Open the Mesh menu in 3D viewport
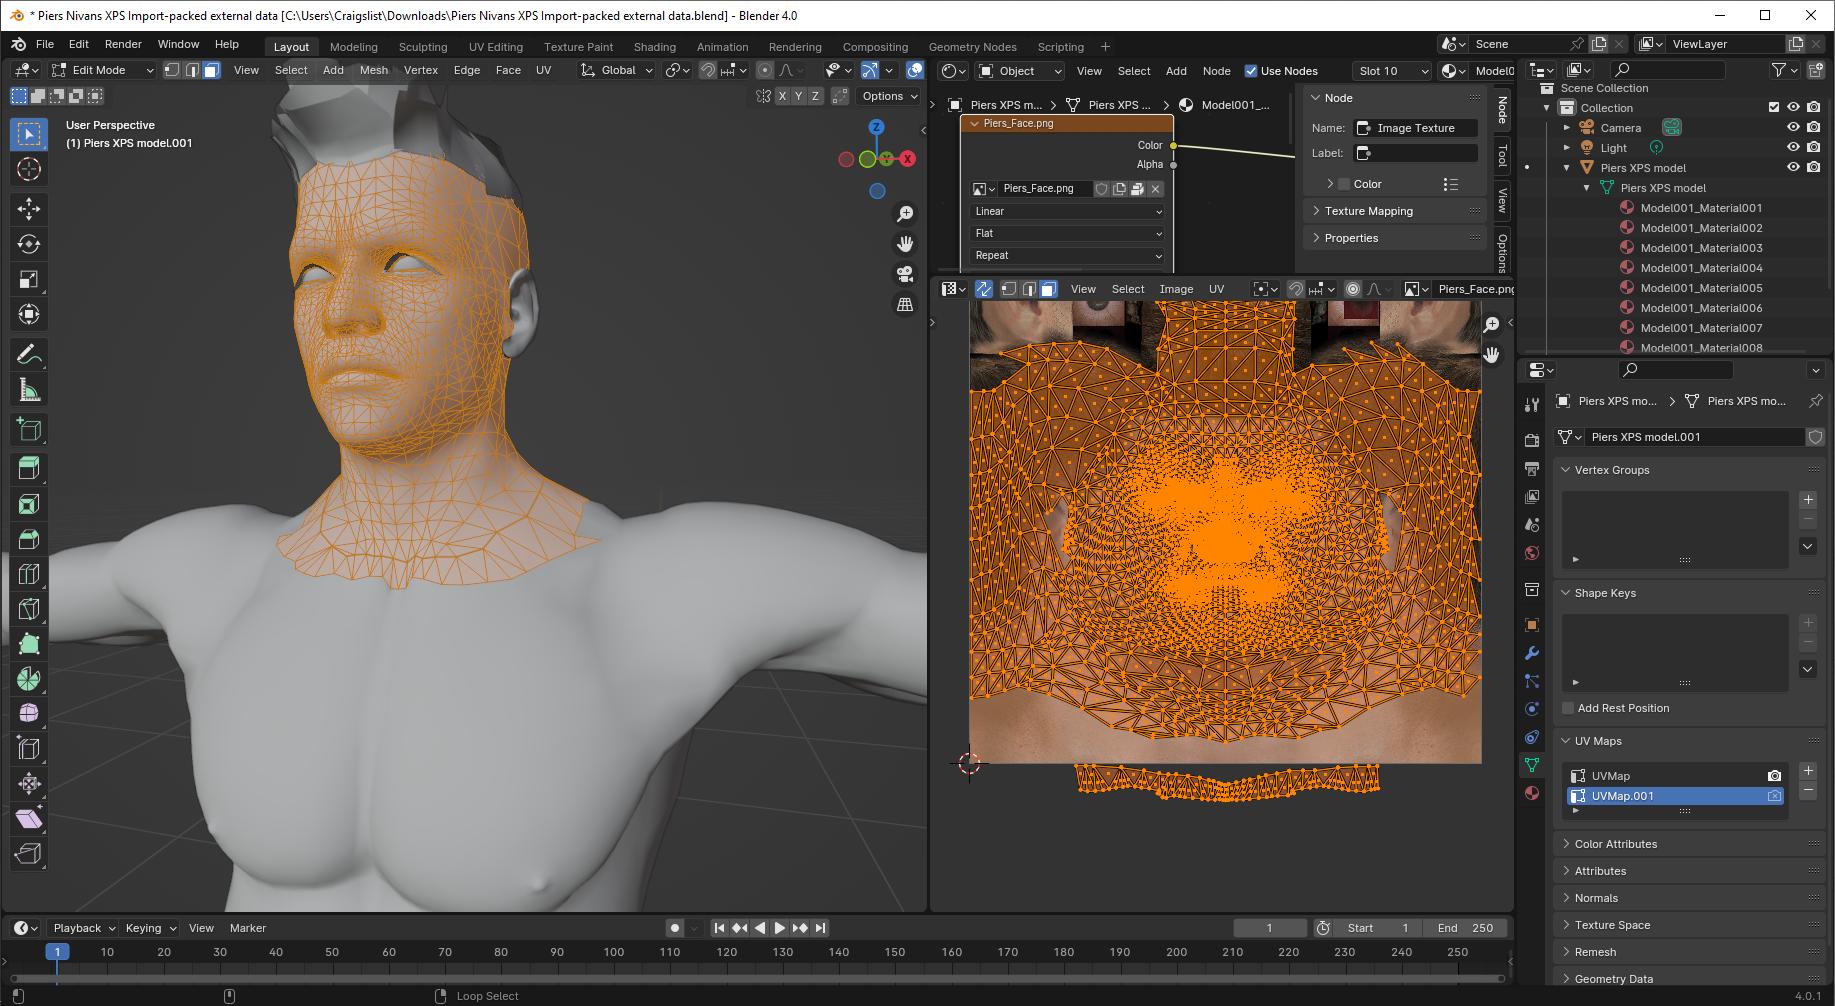This screenshot has height=1006, width=1835. point(374,70)
